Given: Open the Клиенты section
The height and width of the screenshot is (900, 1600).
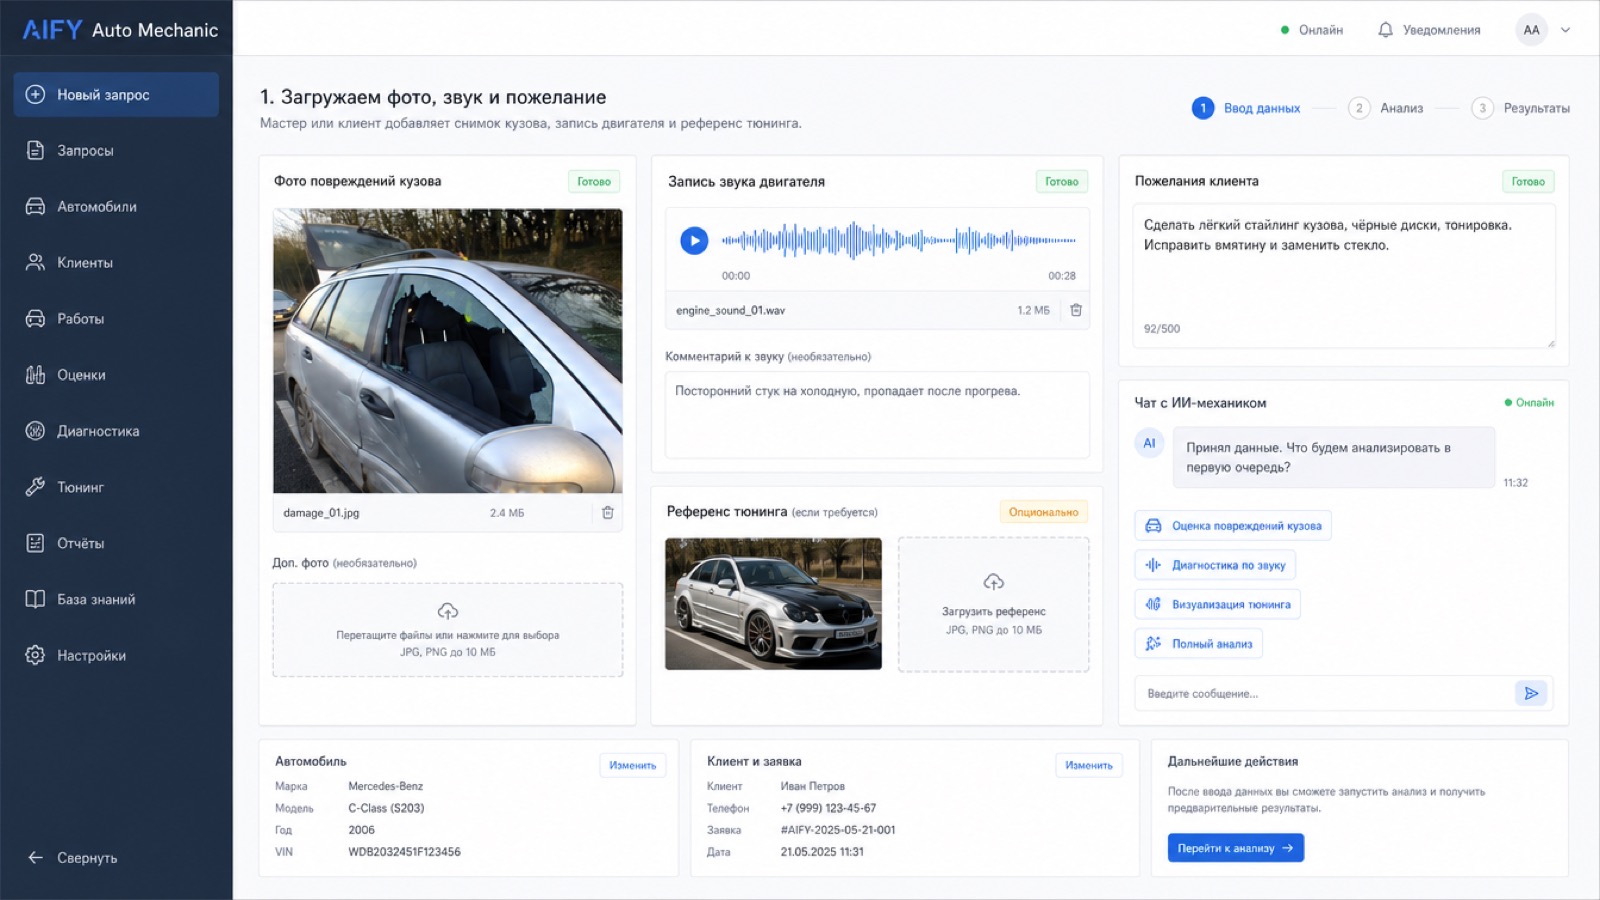Looking at the screenshot, I should tap(116, 262).
